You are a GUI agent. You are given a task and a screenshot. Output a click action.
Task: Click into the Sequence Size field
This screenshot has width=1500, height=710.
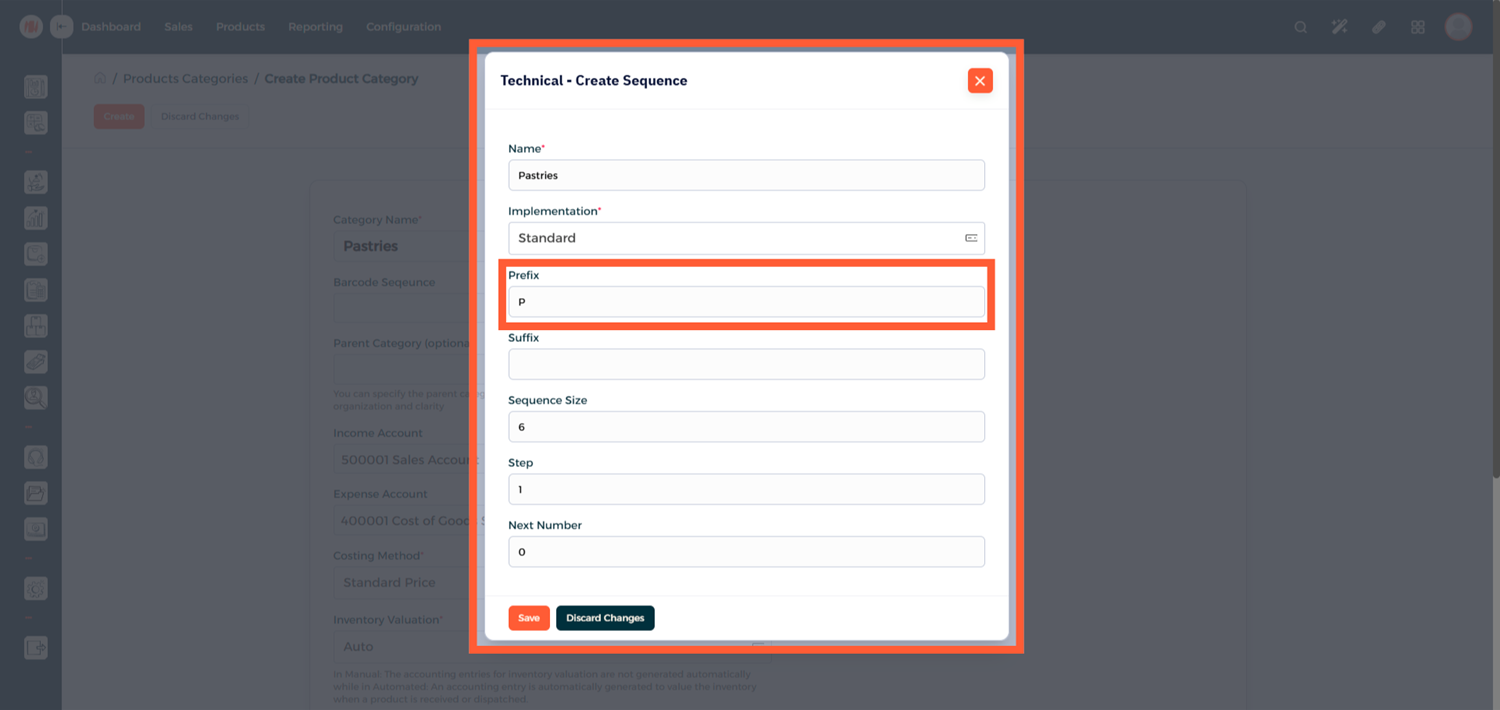[x=745, y=427]
